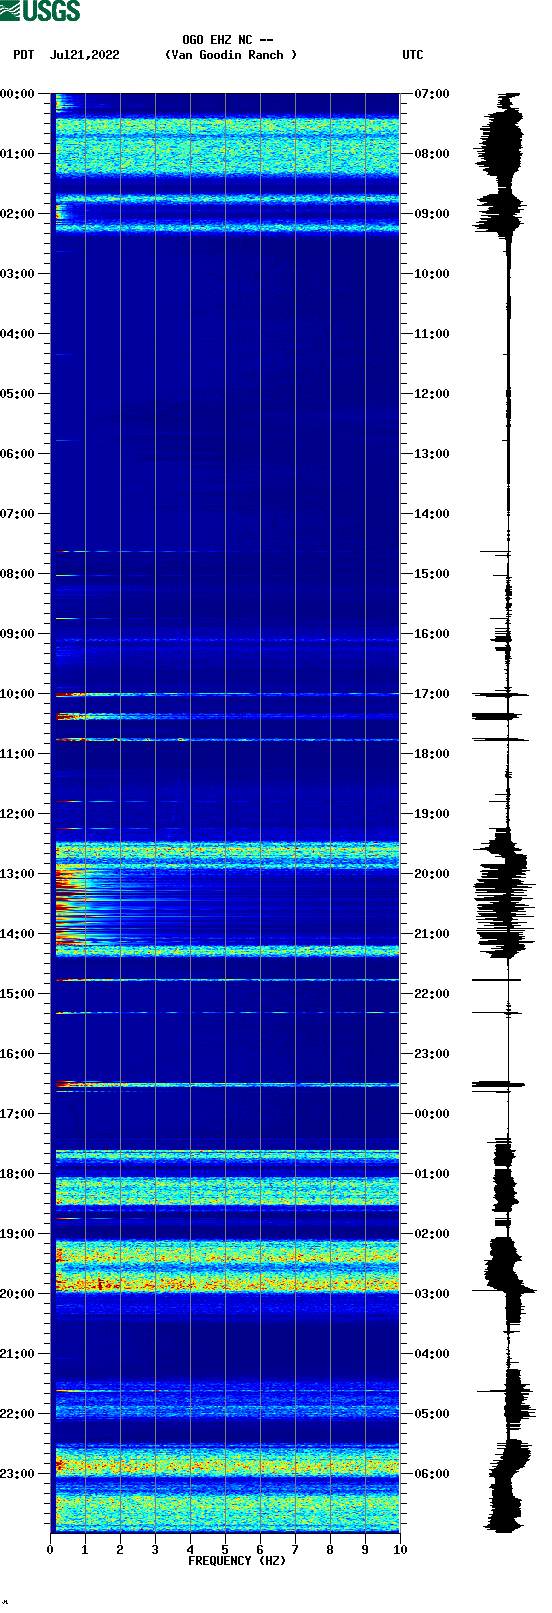Click the PDT time label 15:00

17,994
